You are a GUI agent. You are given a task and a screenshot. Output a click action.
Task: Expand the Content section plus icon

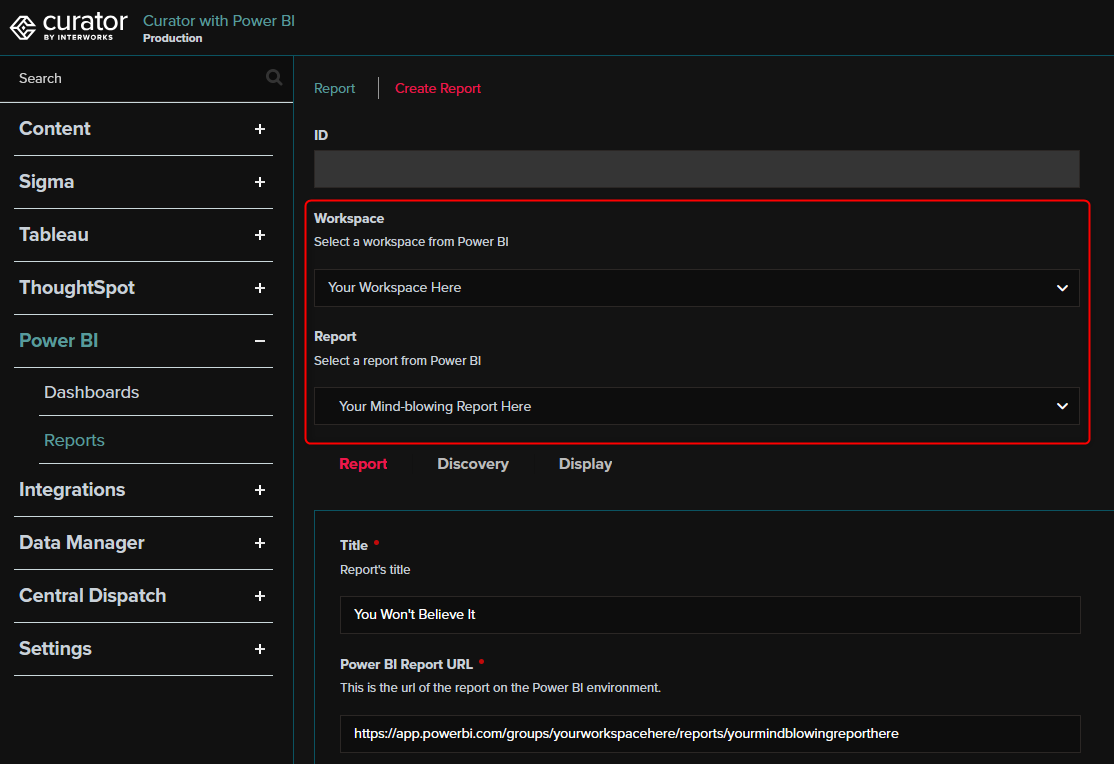coord(260,129)
